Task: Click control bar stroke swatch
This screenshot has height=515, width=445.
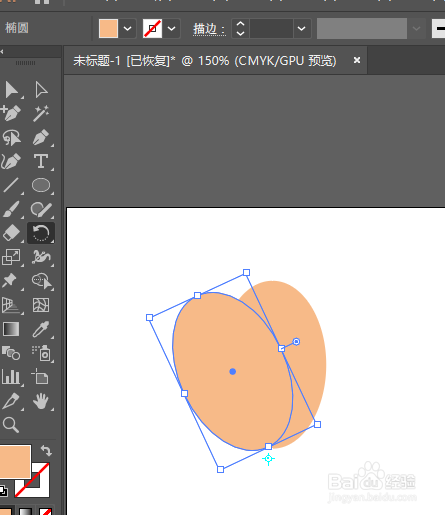Action: [x=152, y=28]
